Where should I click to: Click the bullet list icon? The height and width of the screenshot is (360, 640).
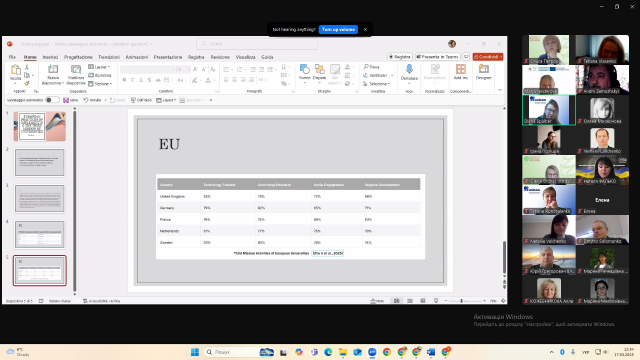(226, 69)
